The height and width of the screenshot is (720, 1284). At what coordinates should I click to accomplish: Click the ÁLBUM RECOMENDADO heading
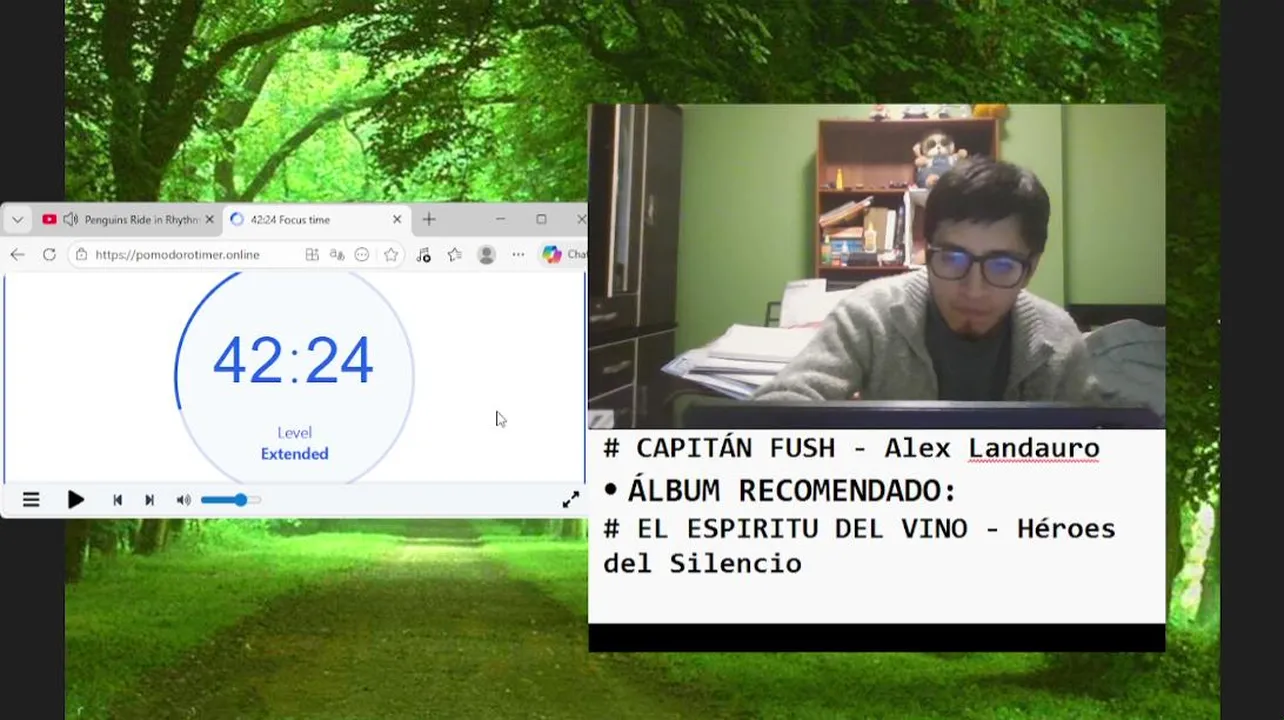click(792, 491)
